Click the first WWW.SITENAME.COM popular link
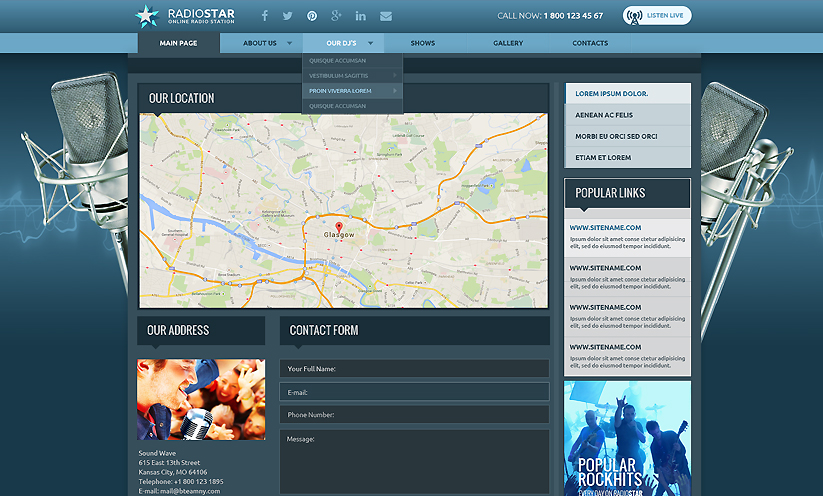The image size is (823, 496). click(x=605, y=227)
